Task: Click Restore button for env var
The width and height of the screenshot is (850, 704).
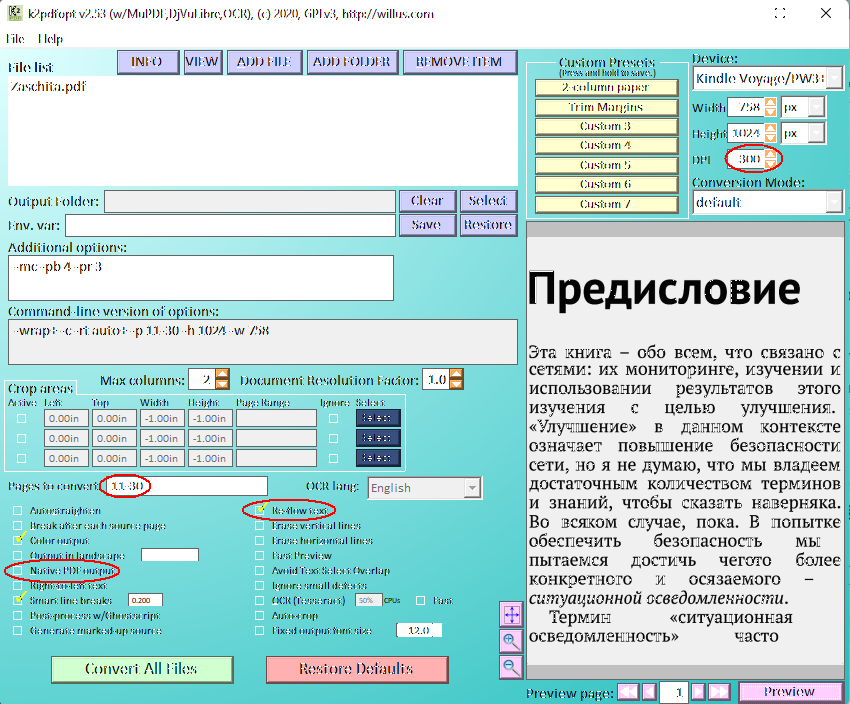Action: point(488,225)
